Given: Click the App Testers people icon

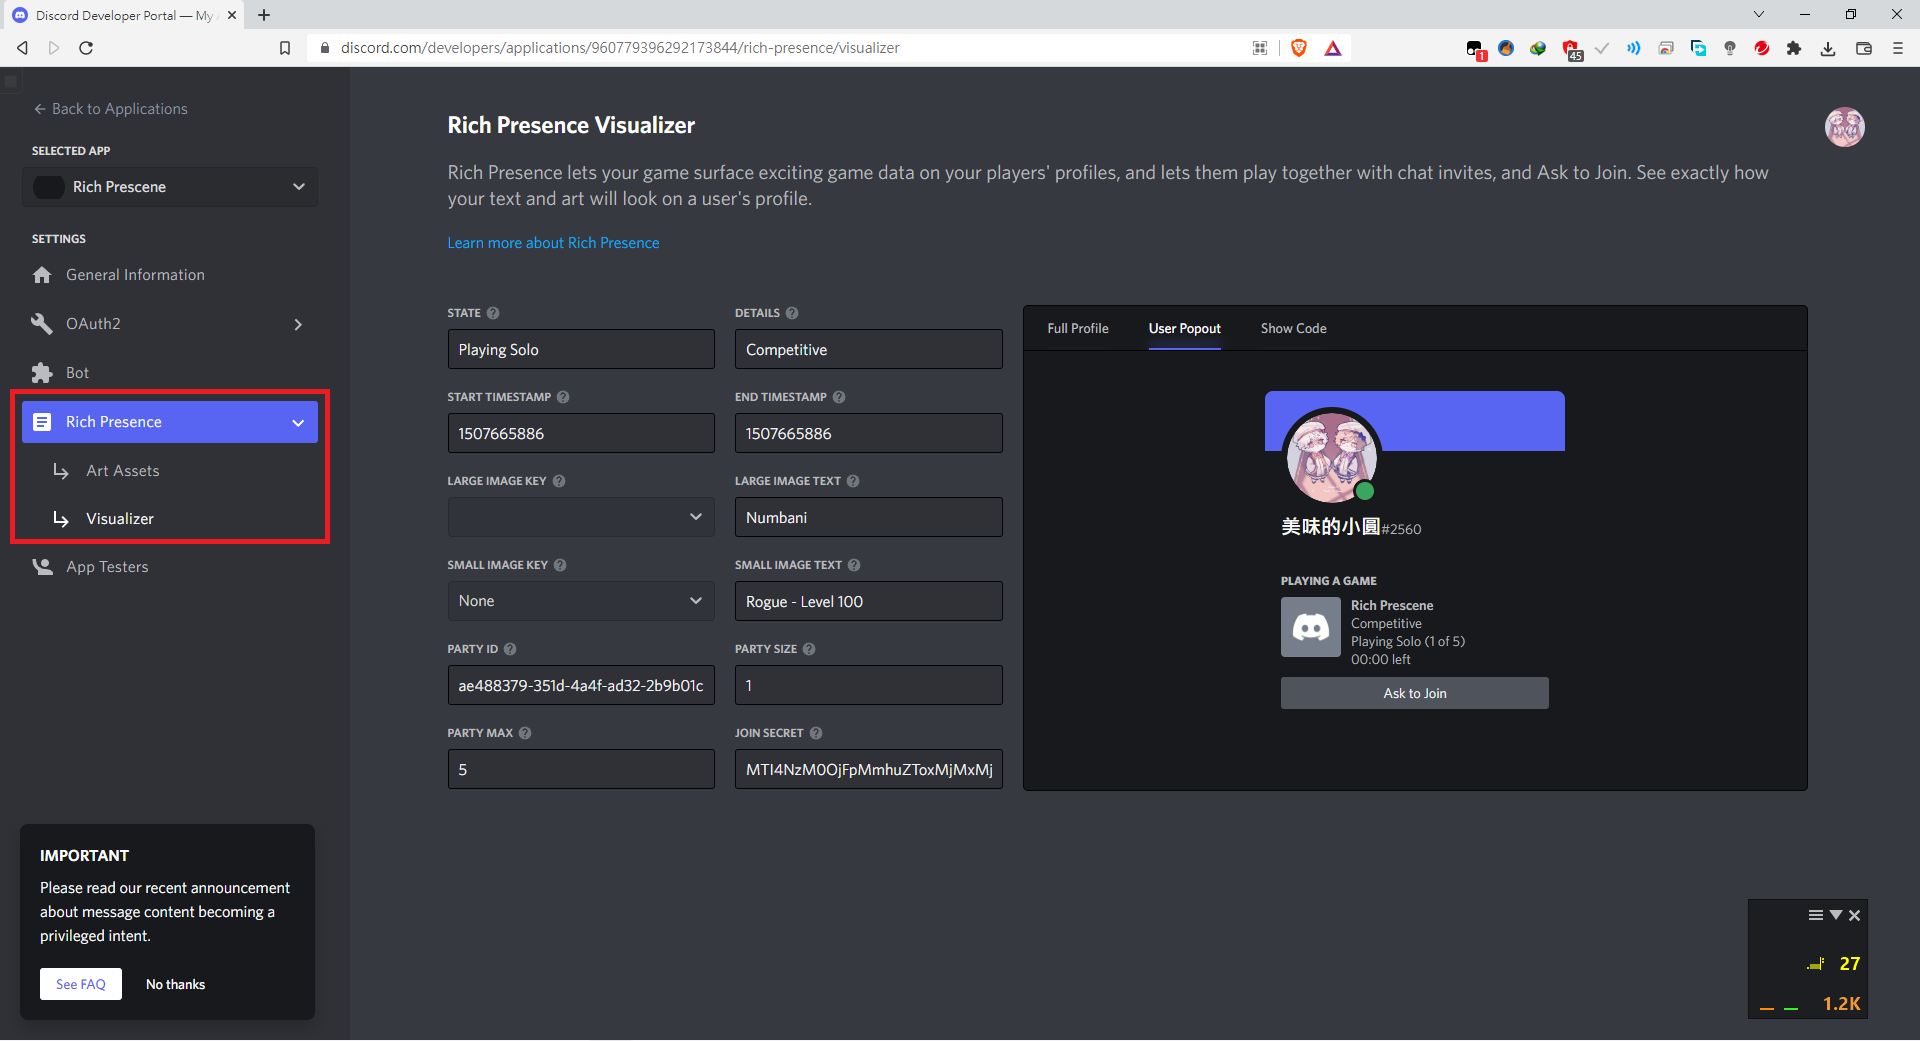Looking at the screenshot, I should point(41,566).
